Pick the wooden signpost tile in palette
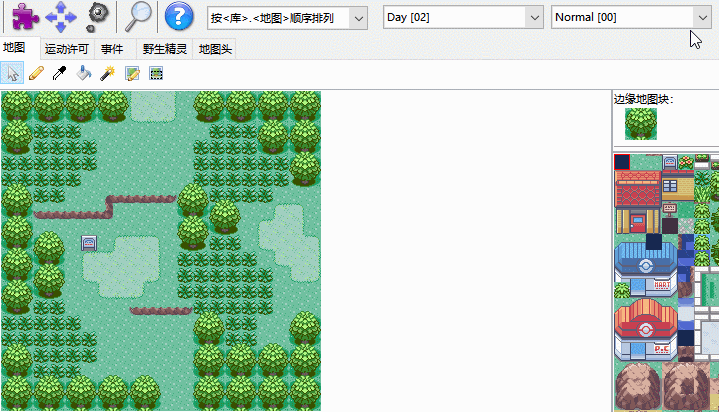The height and width of the screenshot is (412, 719). coord(669,209)
